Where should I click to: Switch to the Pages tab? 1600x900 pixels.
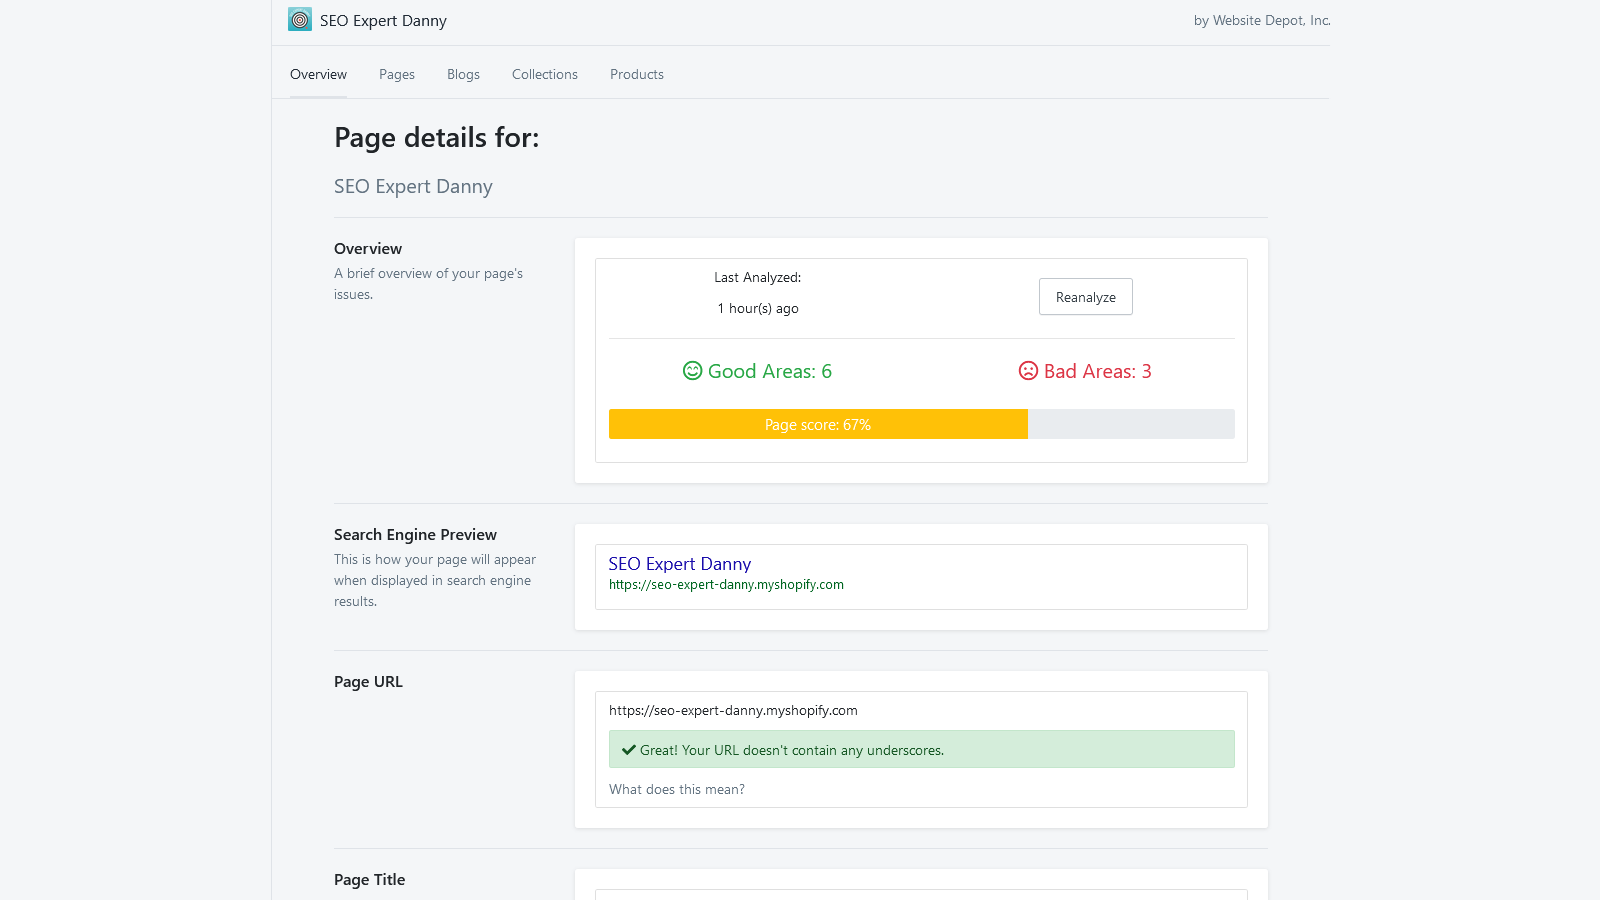tap(397, 74)
